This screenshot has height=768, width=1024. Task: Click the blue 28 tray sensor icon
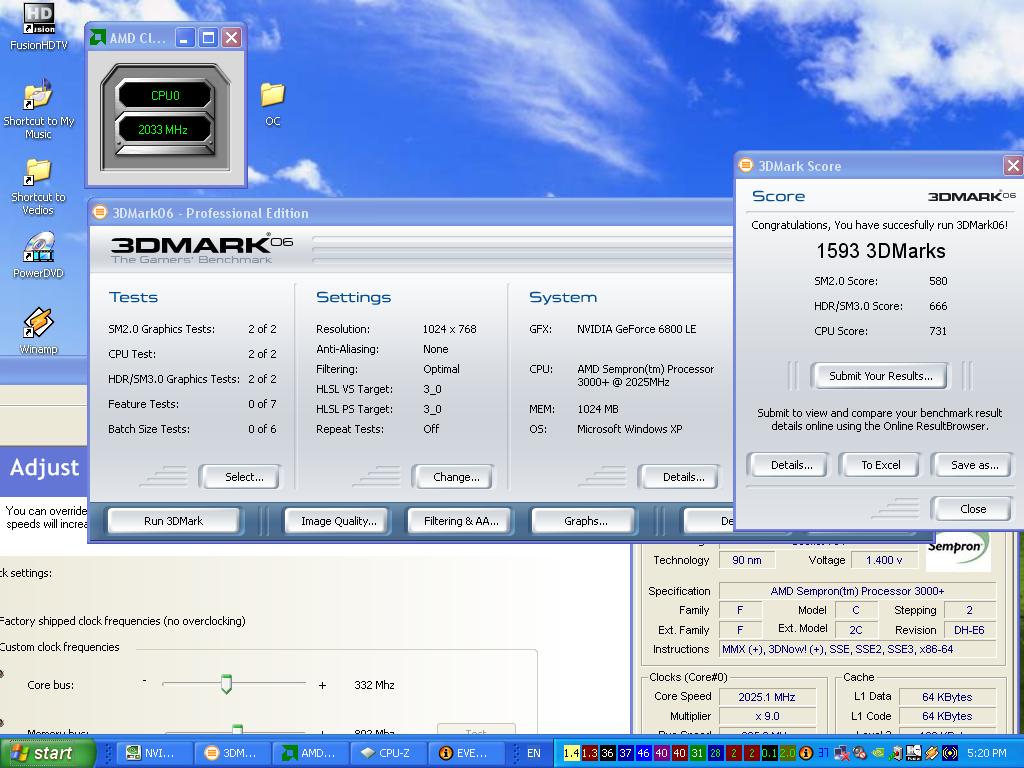pos(715,753)
